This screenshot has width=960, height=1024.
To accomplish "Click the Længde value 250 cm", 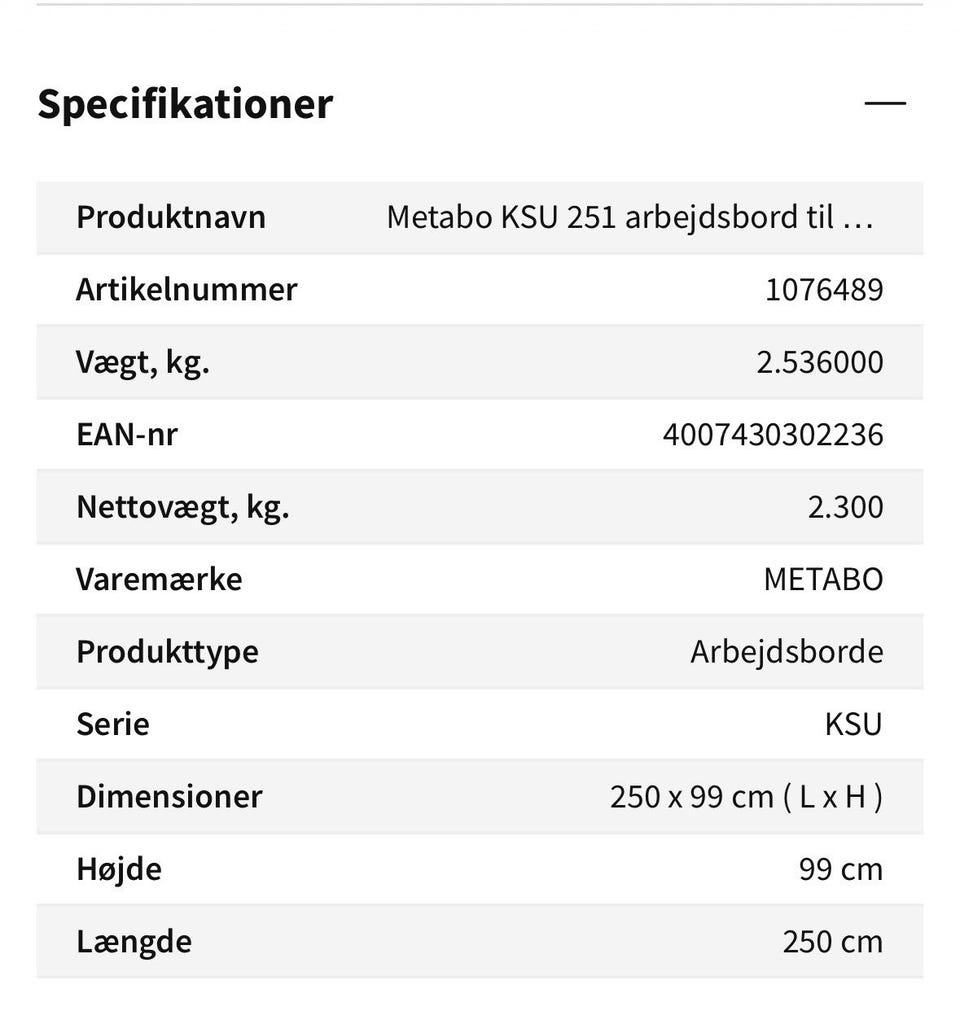I will pyautogui.click(x=833, y=942).
